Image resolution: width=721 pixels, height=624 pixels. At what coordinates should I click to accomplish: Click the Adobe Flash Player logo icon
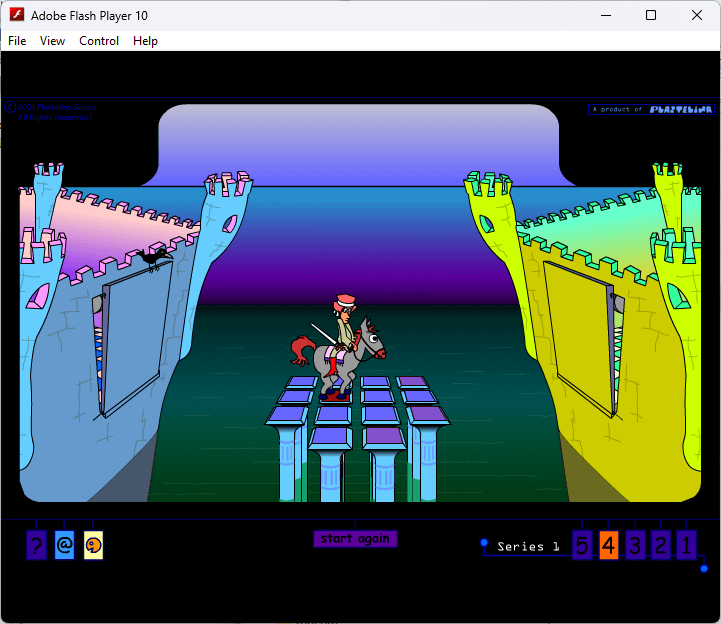click(17, 15)
